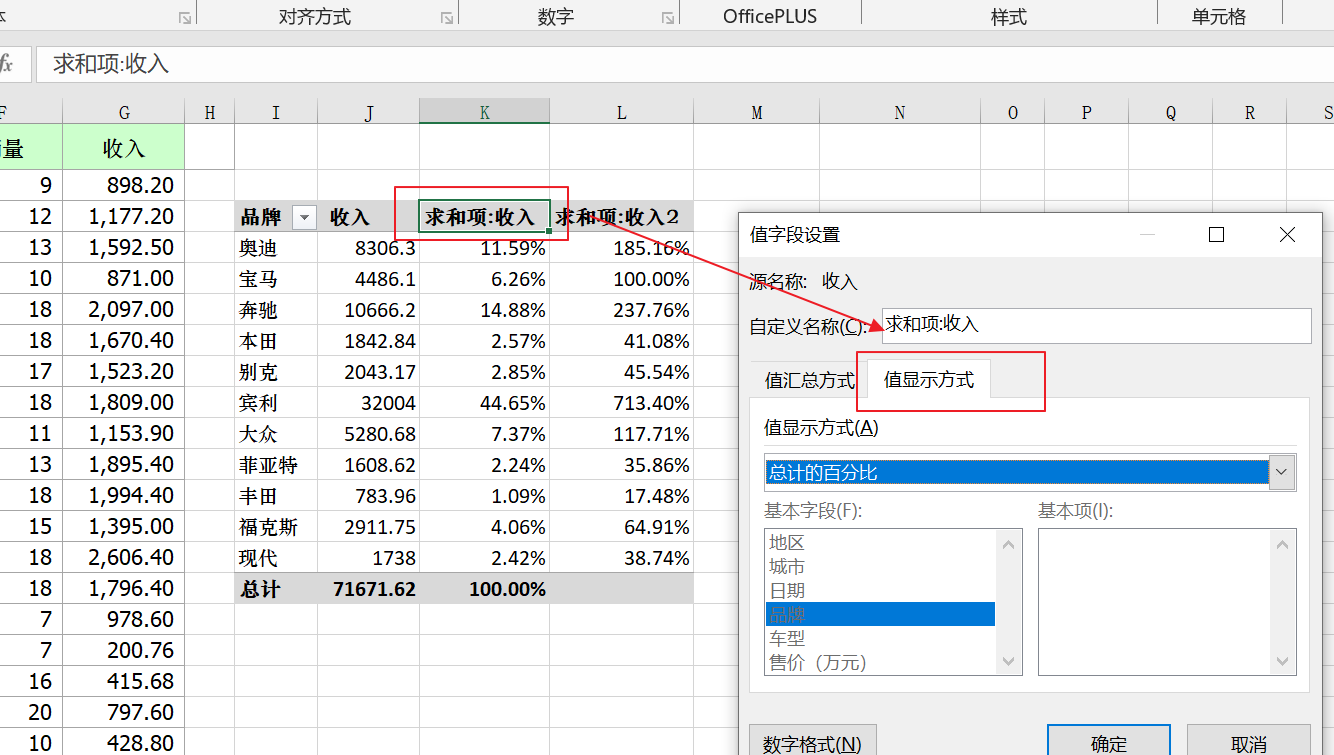Select column H header
This screenshot has width=1334, height=755.
tap(210, 112)
